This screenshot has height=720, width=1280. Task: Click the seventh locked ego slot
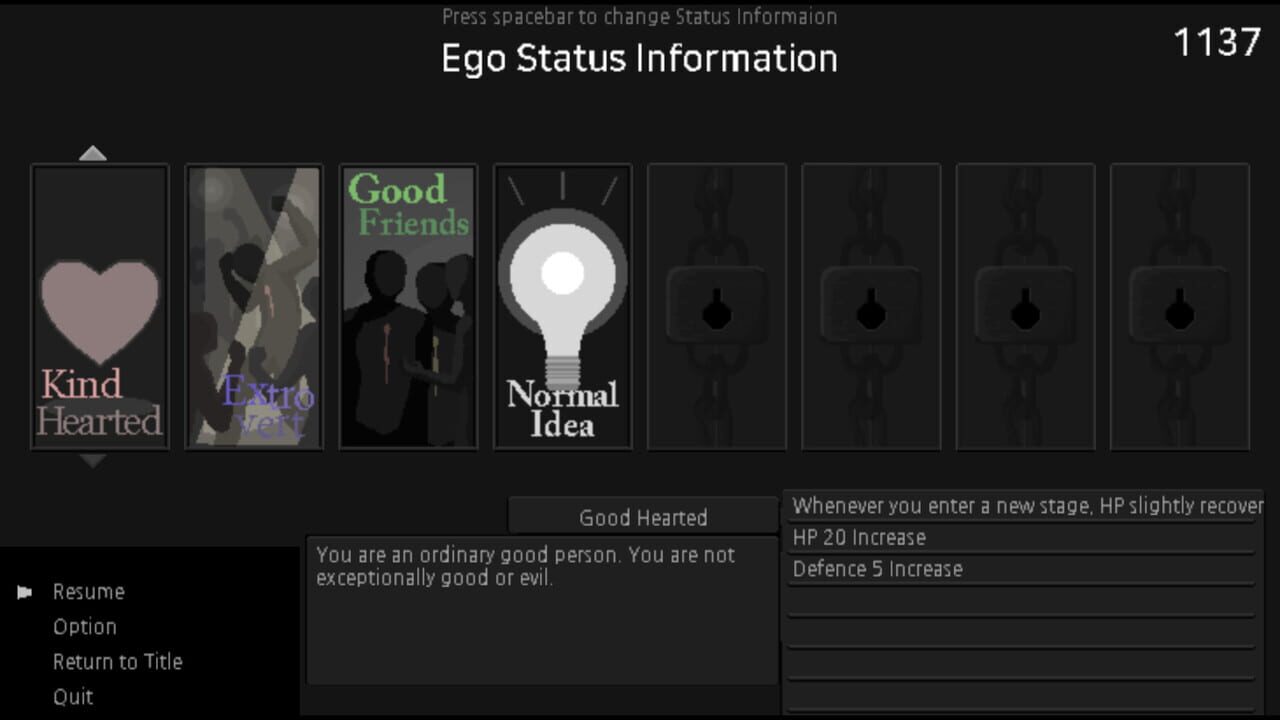click(x=1024, y=307)
